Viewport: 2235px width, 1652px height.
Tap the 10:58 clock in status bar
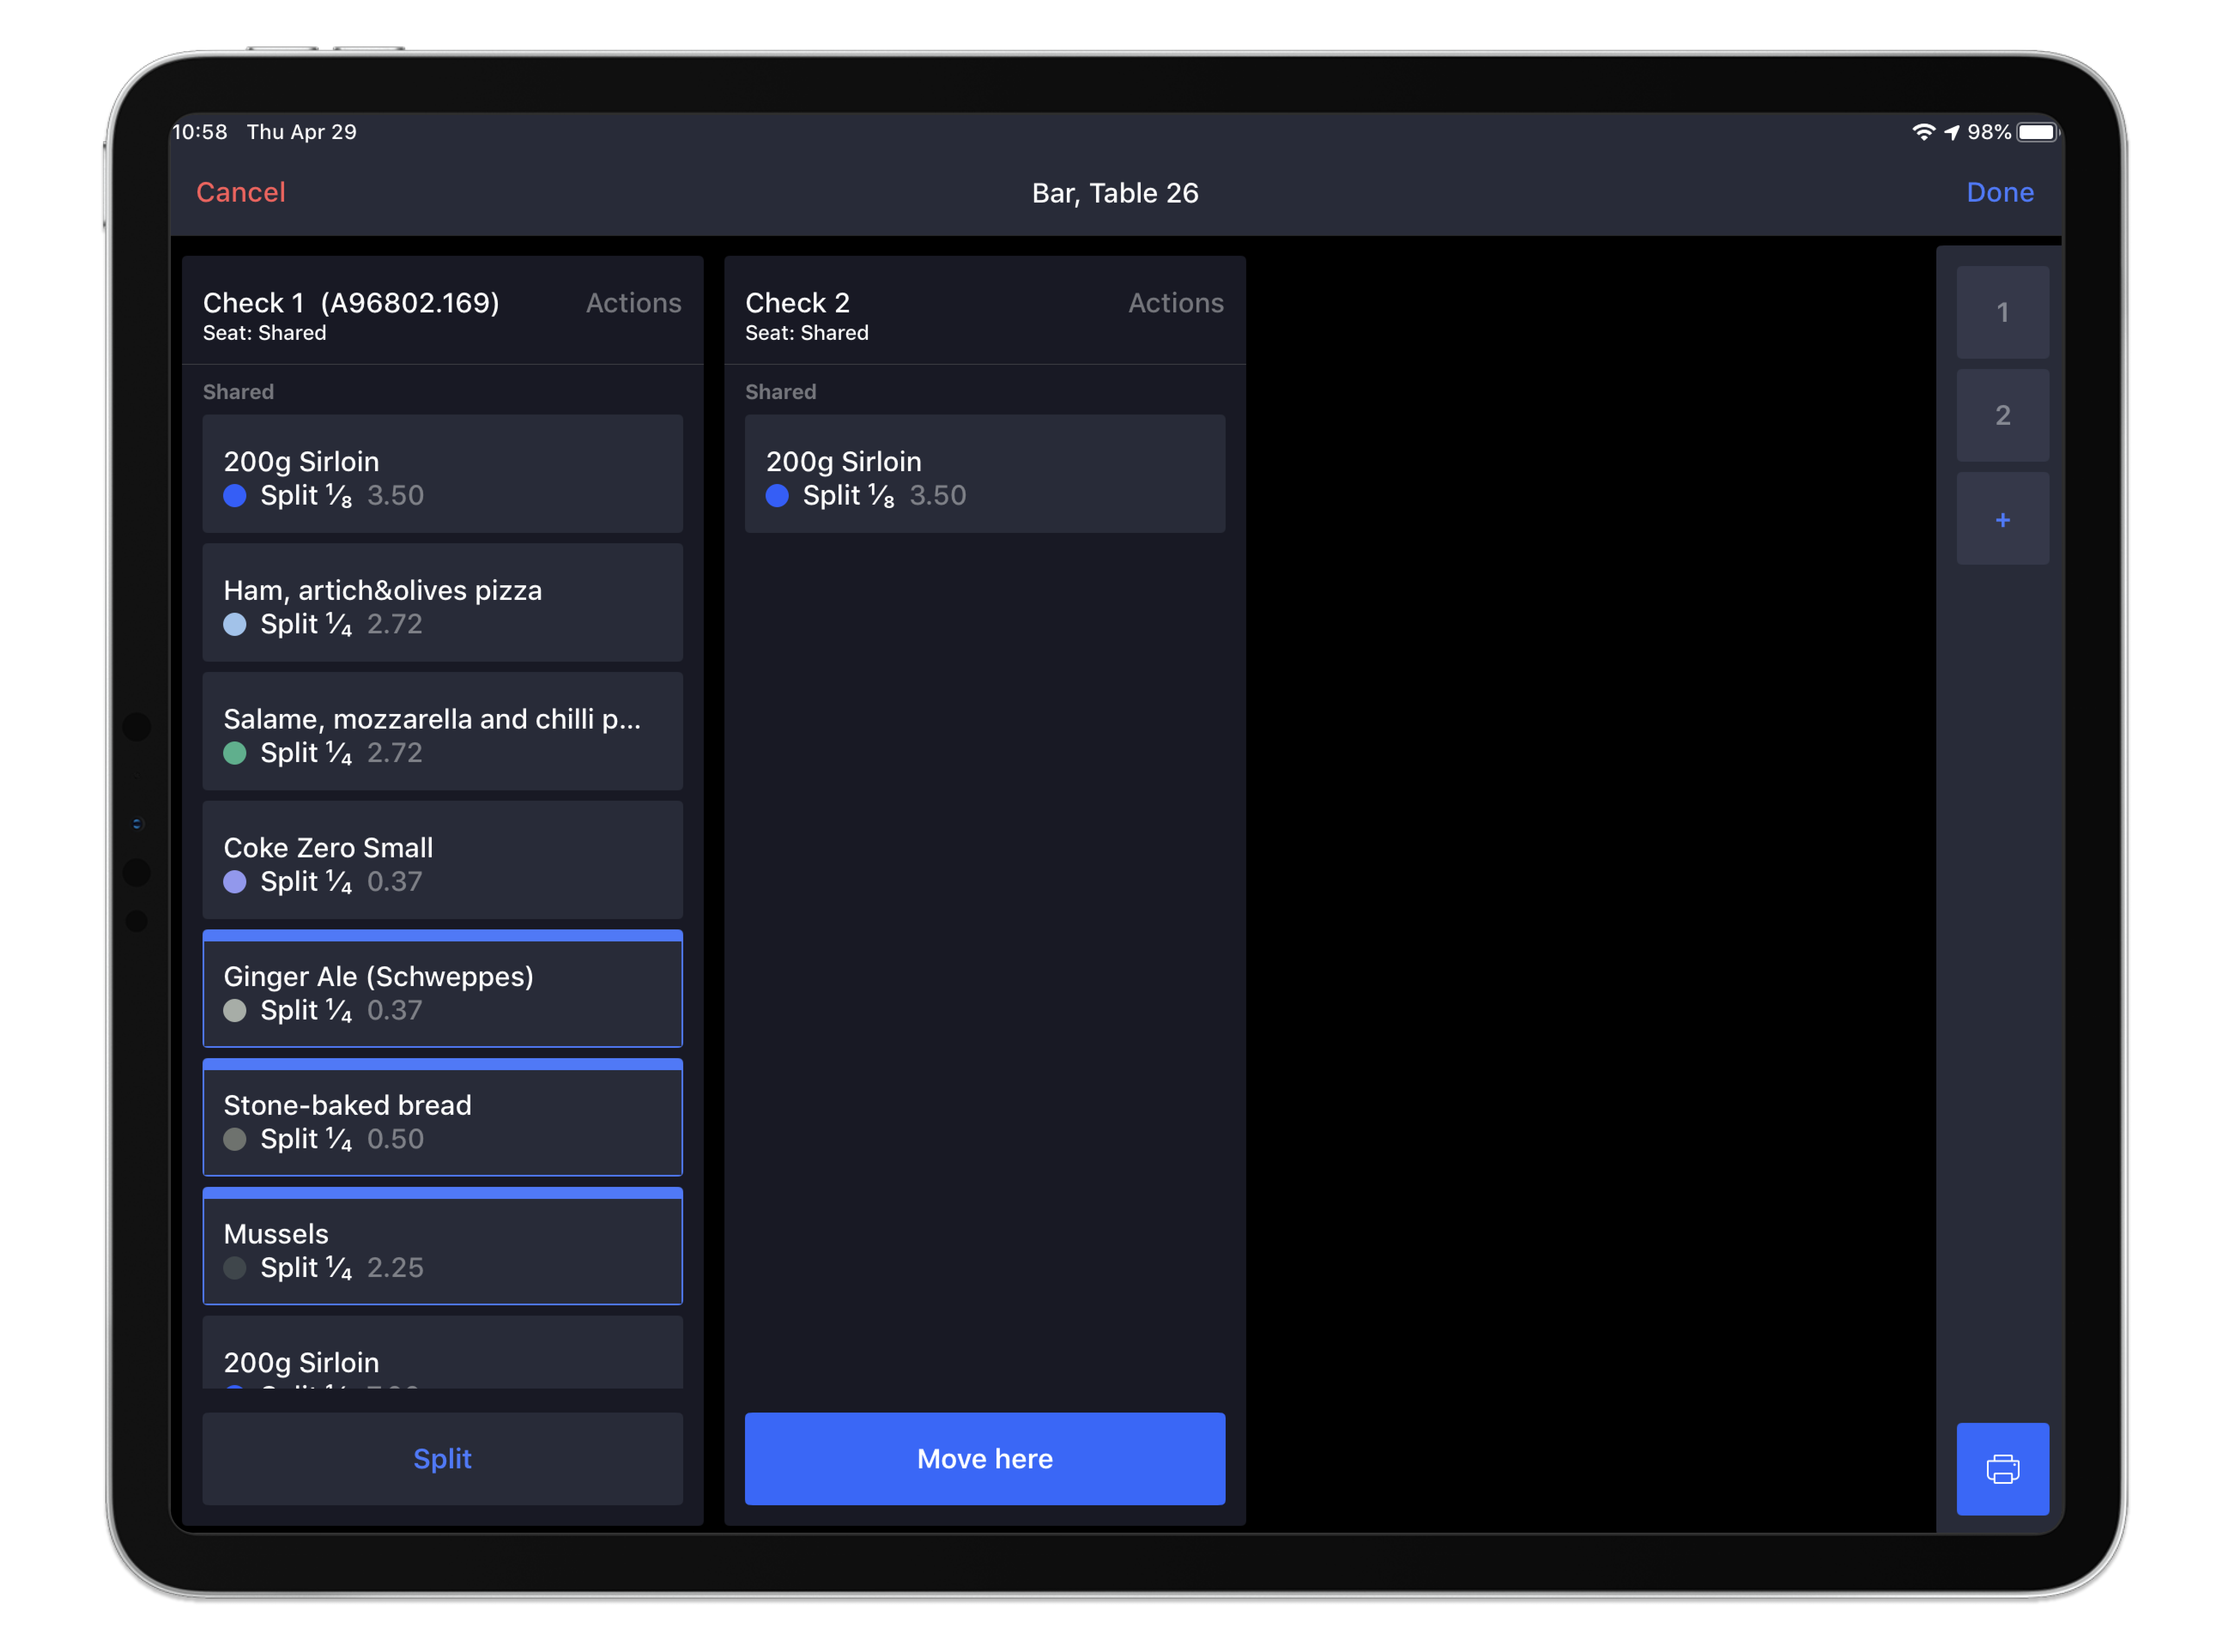[200, 132]
